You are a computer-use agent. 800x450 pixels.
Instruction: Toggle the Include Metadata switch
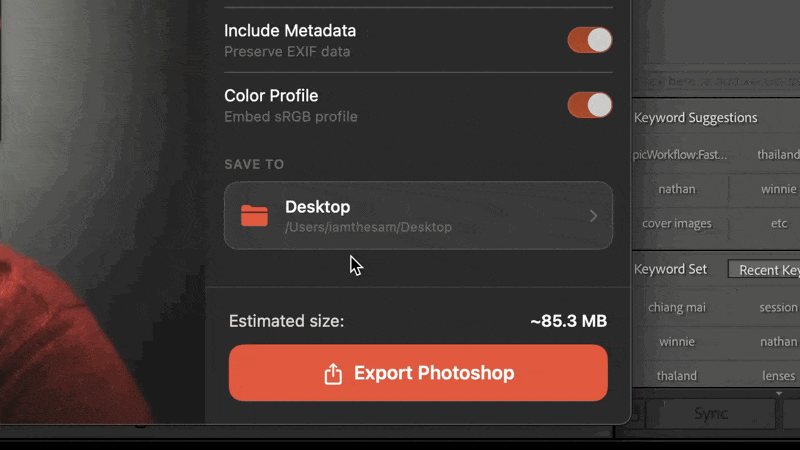point(589,40)
